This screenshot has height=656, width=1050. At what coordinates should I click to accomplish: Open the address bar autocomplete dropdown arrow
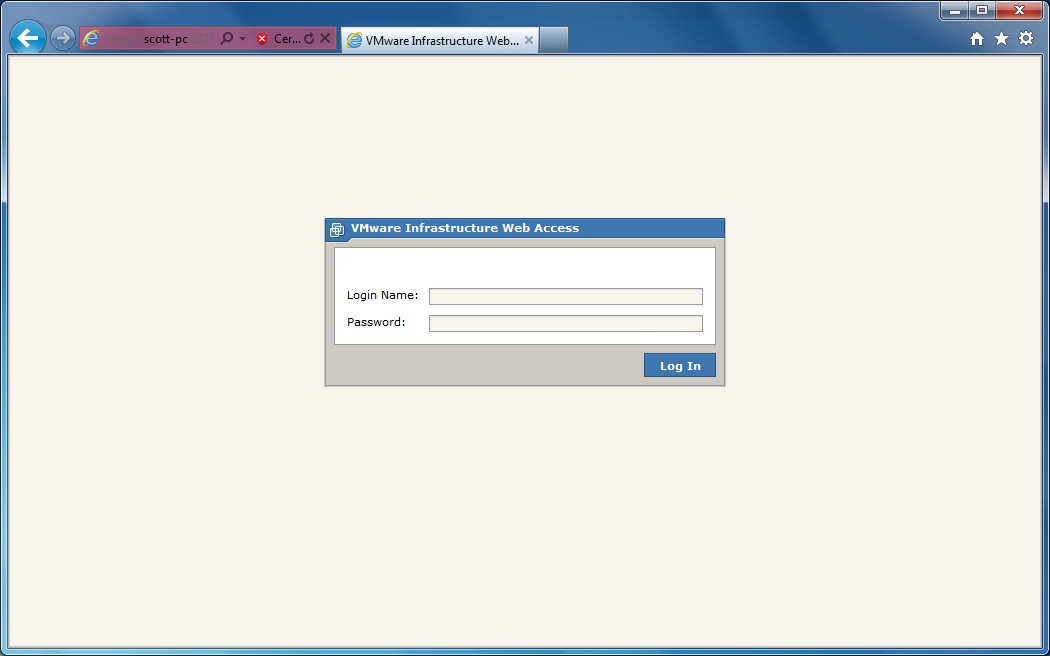click(242, 39)
